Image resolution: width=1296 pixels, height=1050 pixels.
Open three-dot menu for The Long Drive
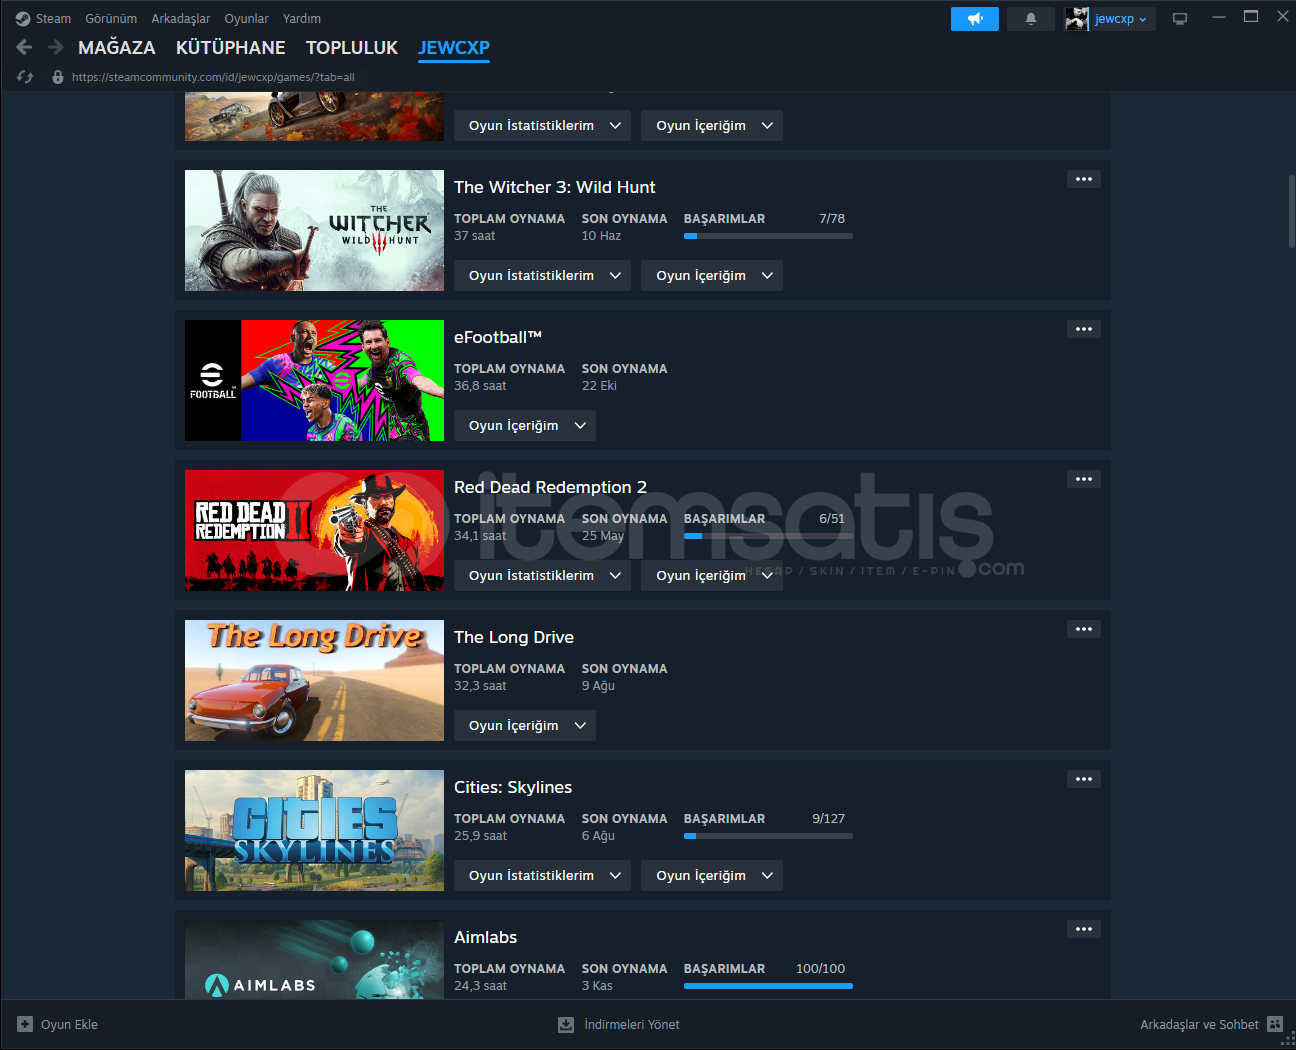tap(1084, 629)
